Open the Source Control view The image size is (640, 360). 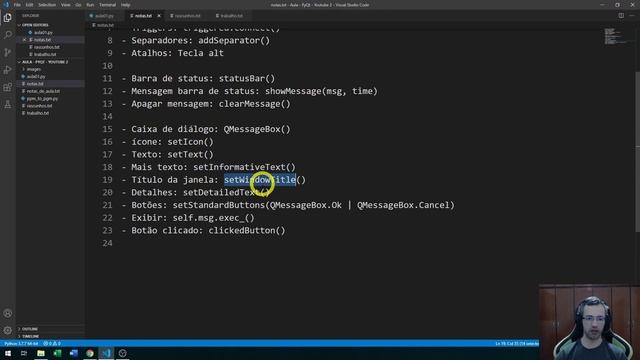pyautogui.click(x=8, y=52)
